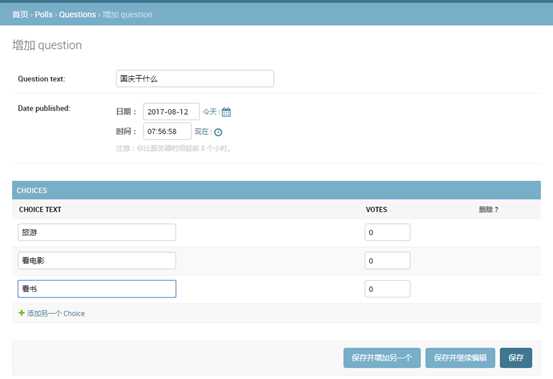Click the Question text label
The height and width of the screenshot is (379, 553).
tap(41, 79)
